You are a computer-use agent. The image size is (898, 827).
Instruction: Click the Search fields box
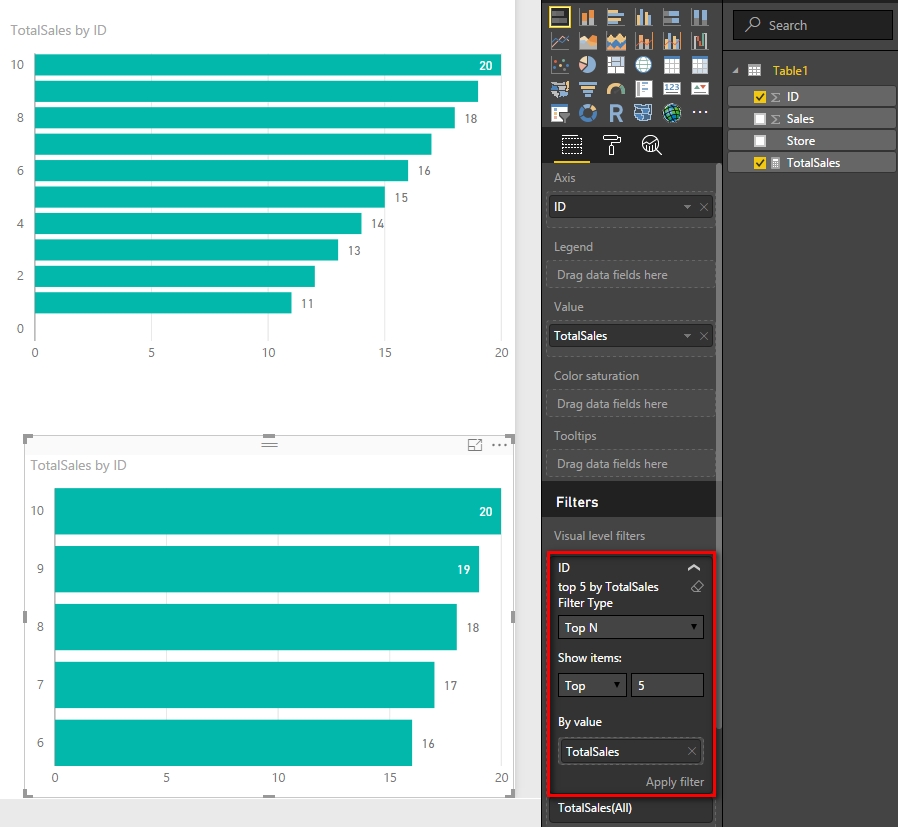point(813,25)
